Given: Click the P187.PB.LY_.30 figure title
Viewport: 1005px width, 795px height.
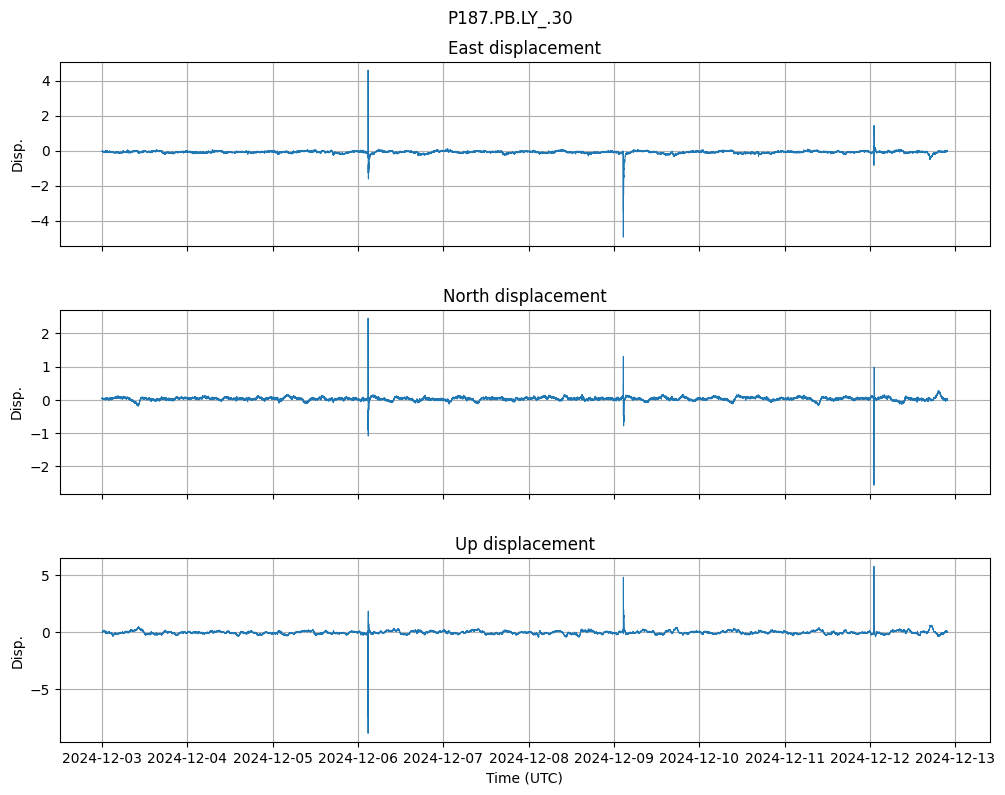Looking at the screenshot, I should pos(510,18).
